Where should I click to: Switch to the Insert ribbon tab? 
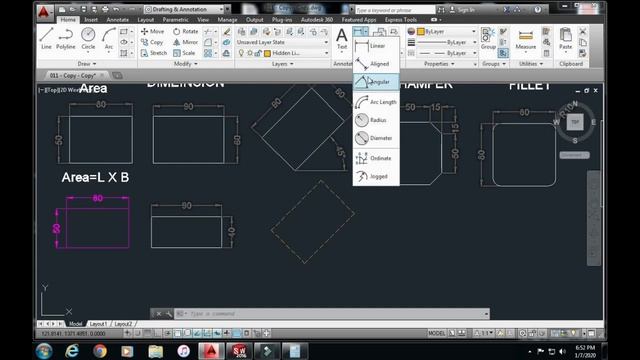(x=91, y=20)
